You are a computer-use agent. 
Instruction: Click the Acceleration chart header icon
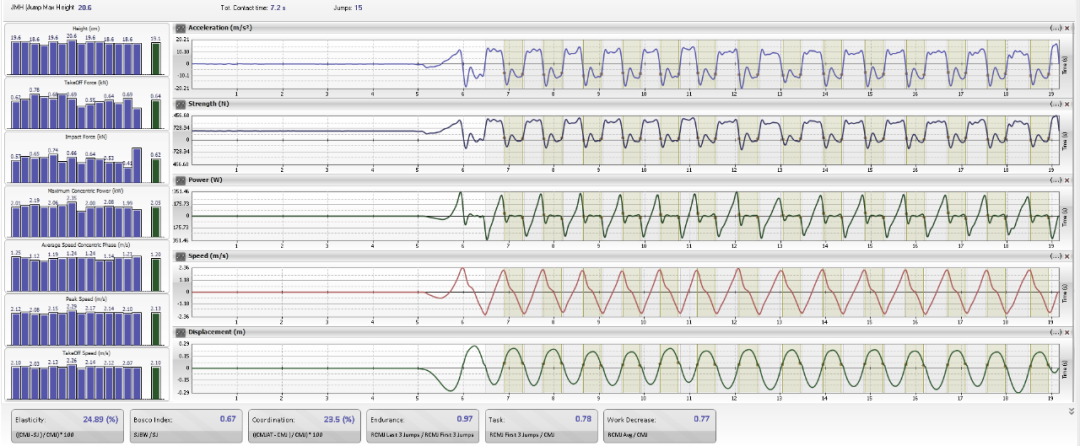click(x=180, y=27)
